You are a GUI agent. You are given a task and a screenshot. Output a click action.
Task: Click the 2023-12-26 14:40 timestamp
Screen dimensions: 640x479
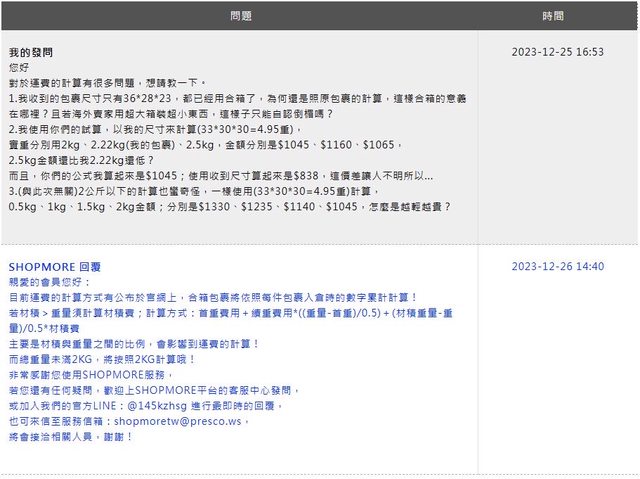click(558, 267)
